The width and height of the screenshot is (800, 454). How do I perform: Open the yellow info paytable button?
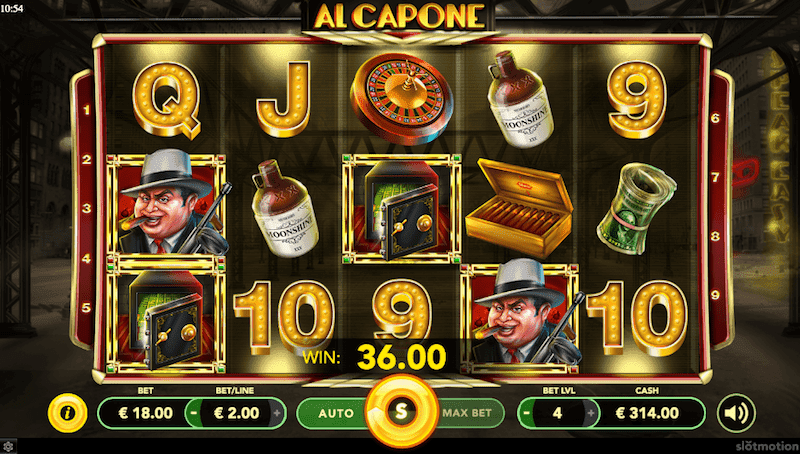point(67,413)
